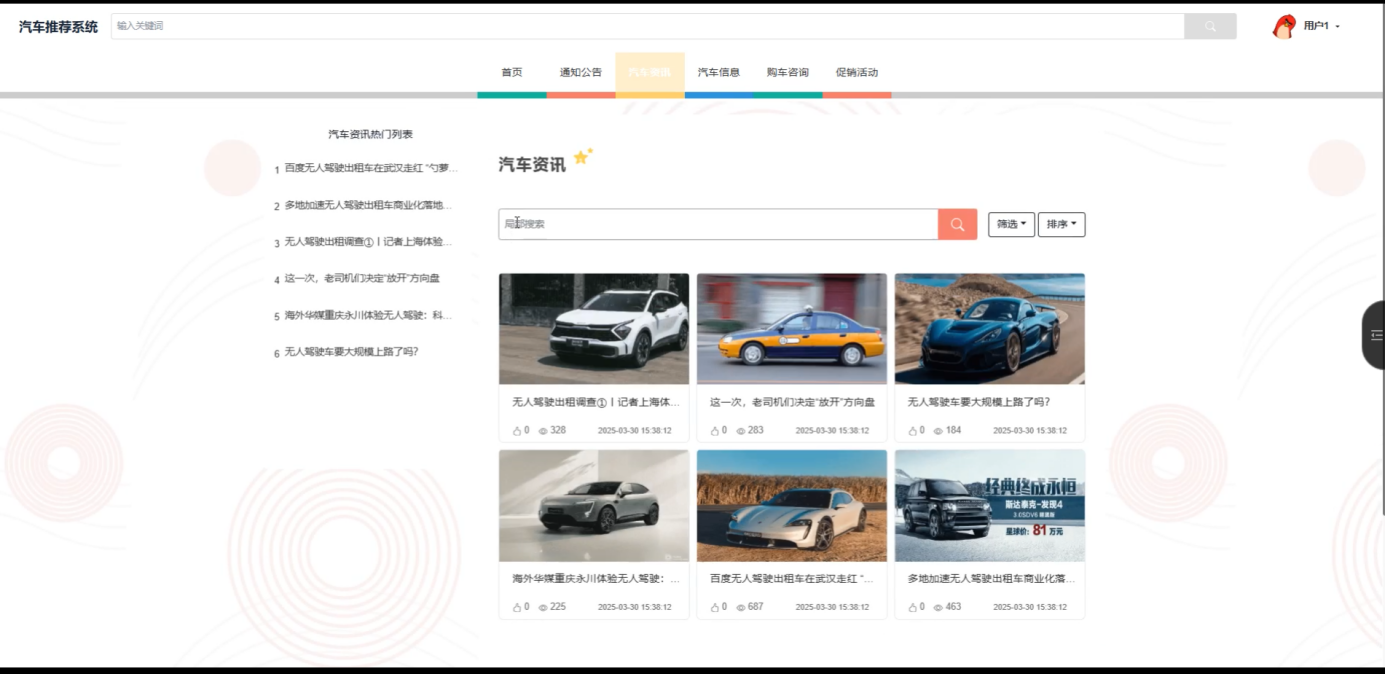Like the 多地加速无人驾驶 card thumbs-up
Screen dimensions: 1385x674
pyautogui.click(x=913, y=607)
